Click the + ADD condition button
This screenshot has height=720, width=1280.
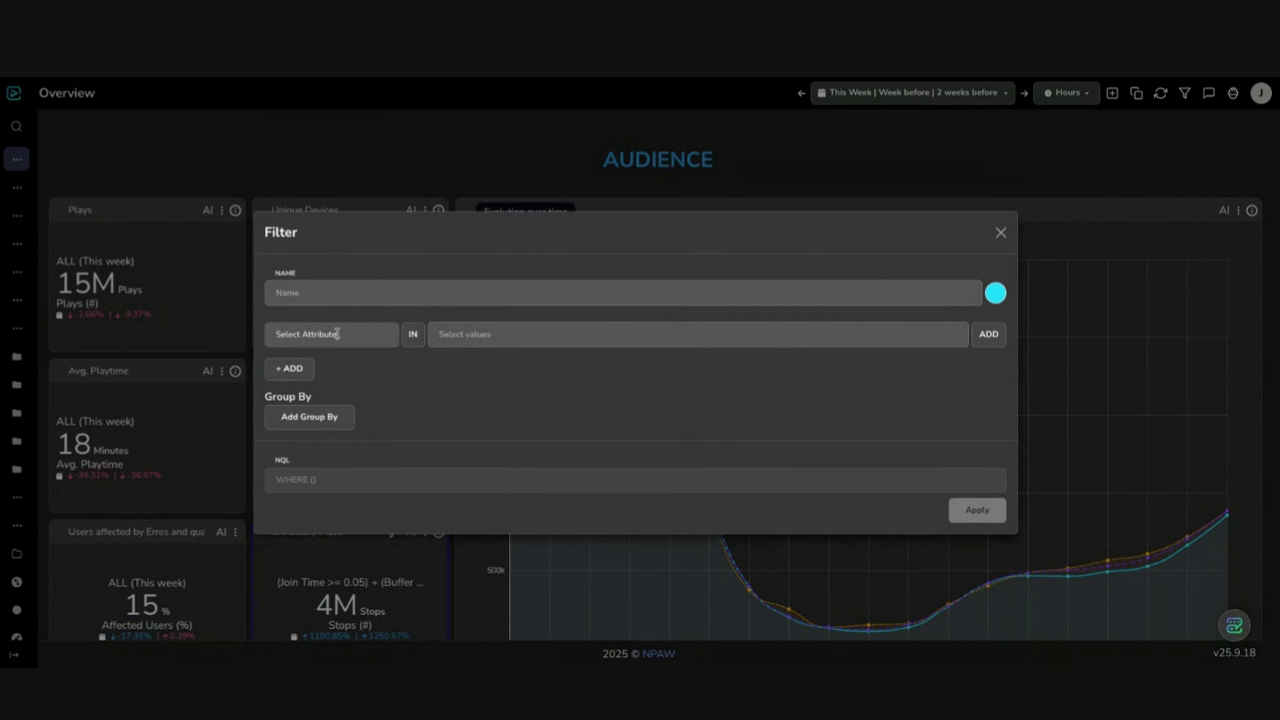(x=289, y=369)
